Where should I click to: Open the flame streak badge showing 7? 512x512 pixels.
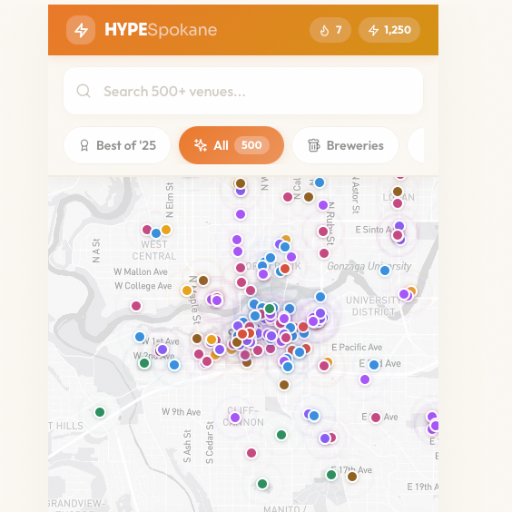(x=330, y=30)
